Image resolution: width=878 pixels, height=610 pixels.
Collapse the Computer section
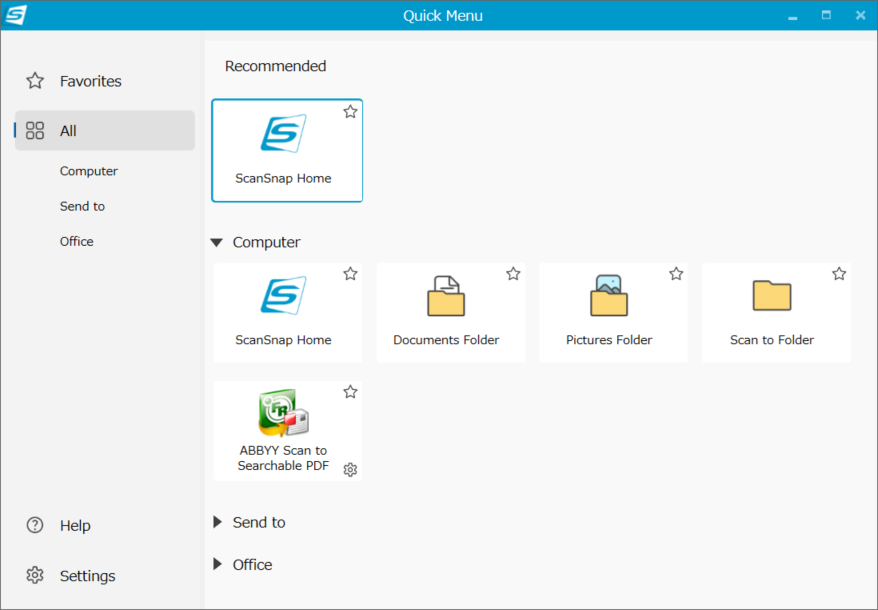(217, 243)
